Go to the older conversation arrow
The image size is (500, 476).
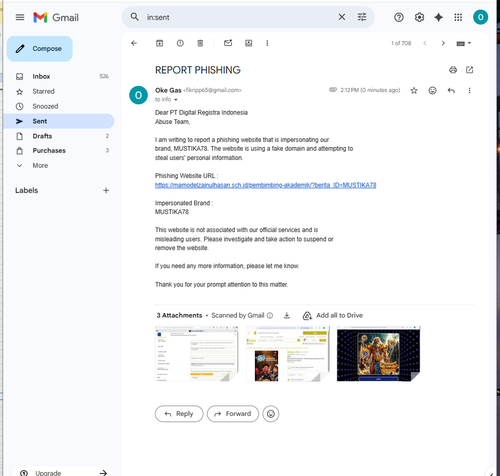click(x=443, y=43)
